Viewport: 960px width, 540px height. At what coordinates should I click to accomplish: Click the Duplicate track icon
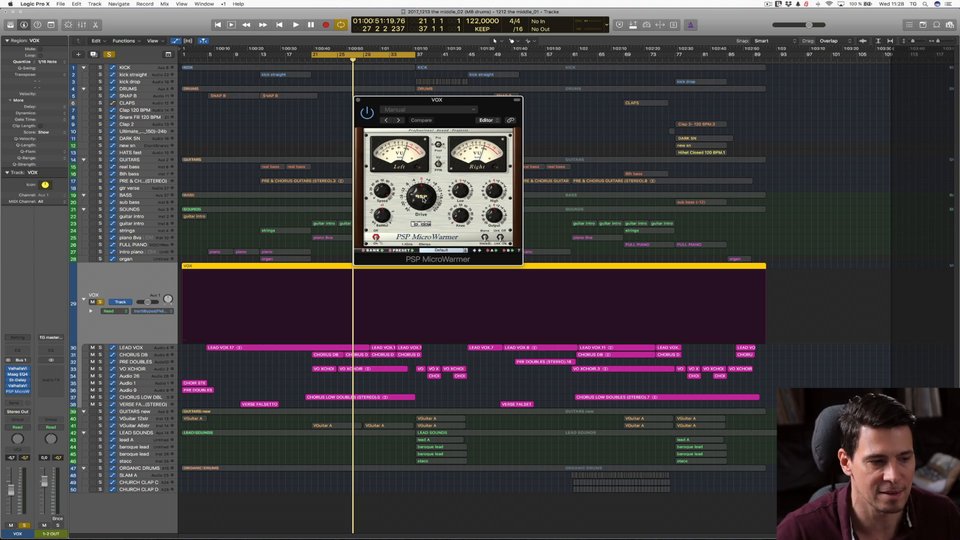(x=94, y=54)
